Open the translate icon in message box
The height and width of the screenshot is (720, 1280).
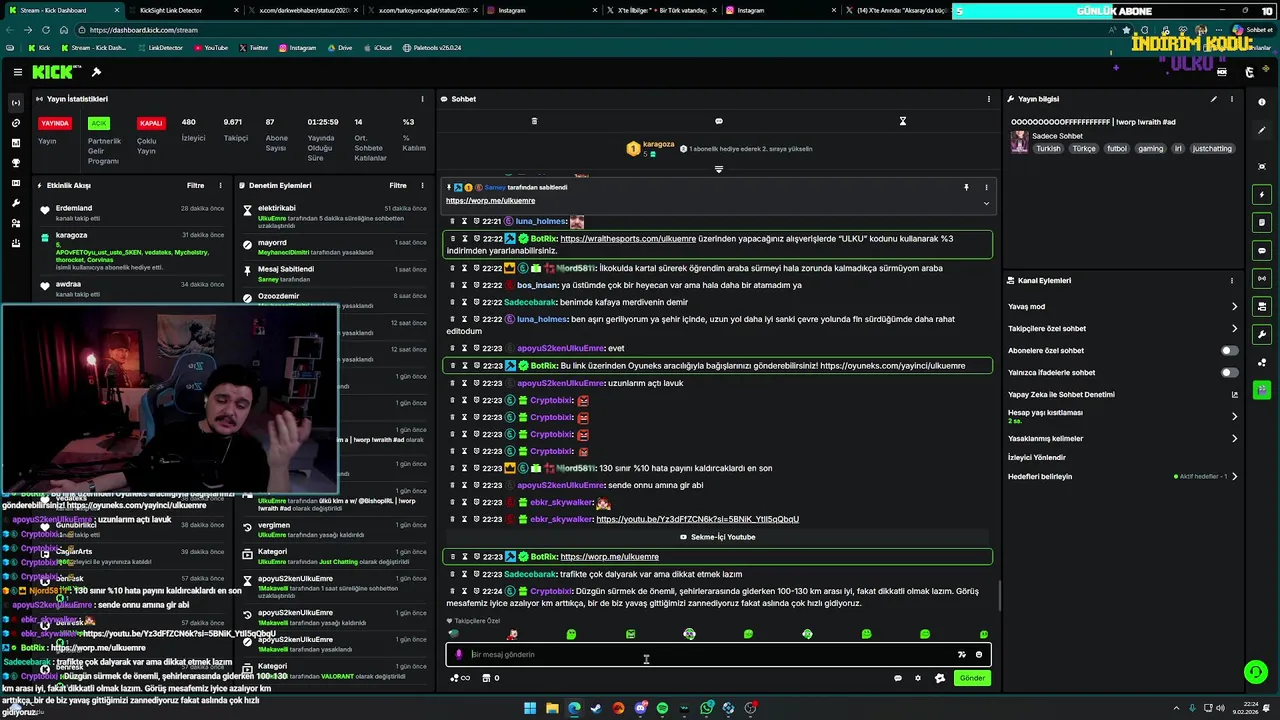coord(961,654)
